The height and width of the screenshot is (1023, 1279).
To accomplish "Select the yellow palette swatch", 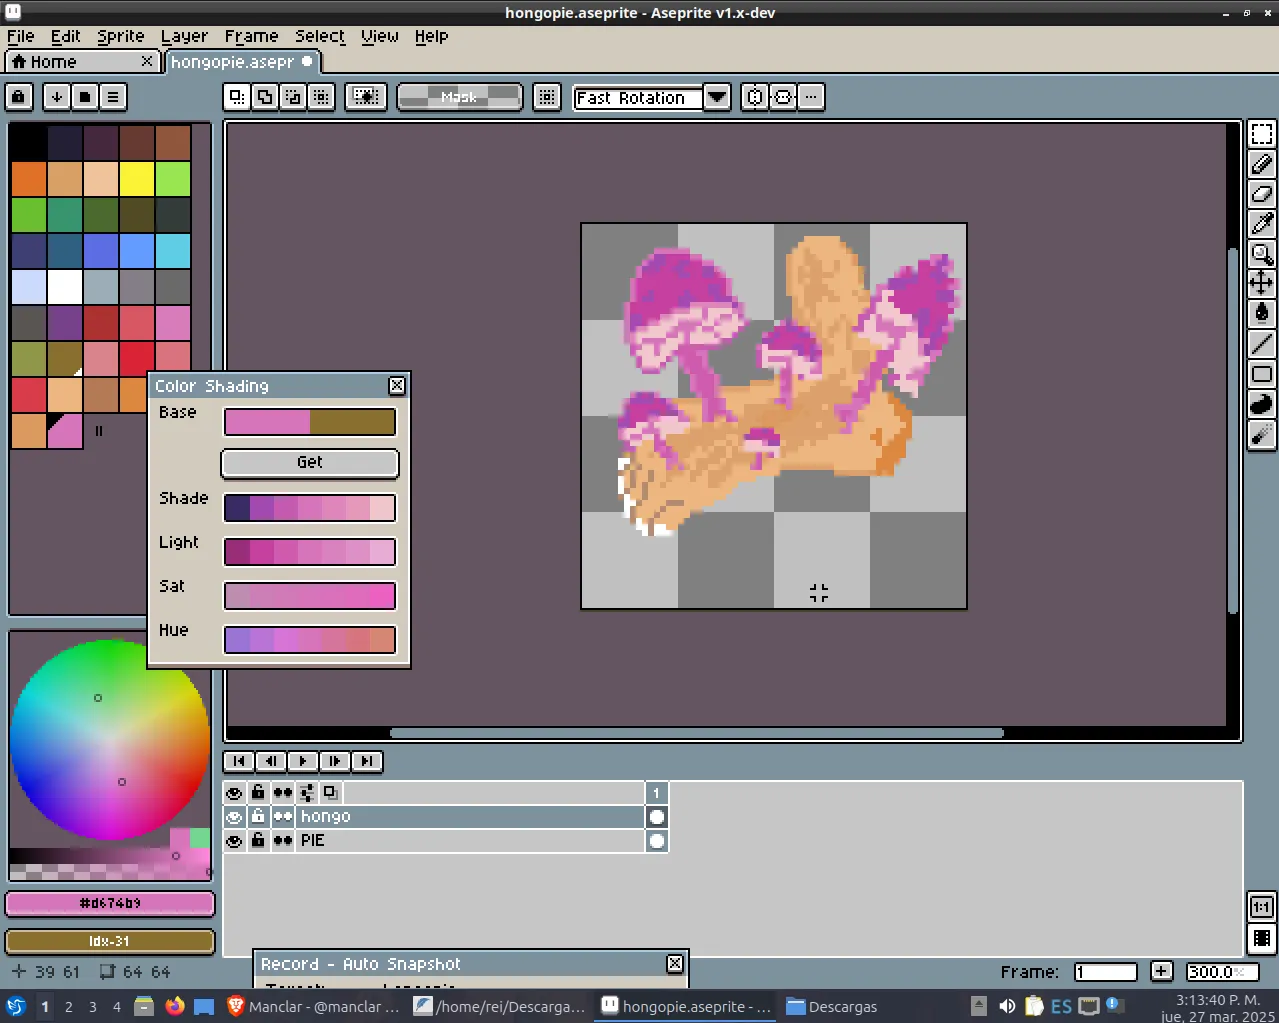I will (x=137, y=179).
